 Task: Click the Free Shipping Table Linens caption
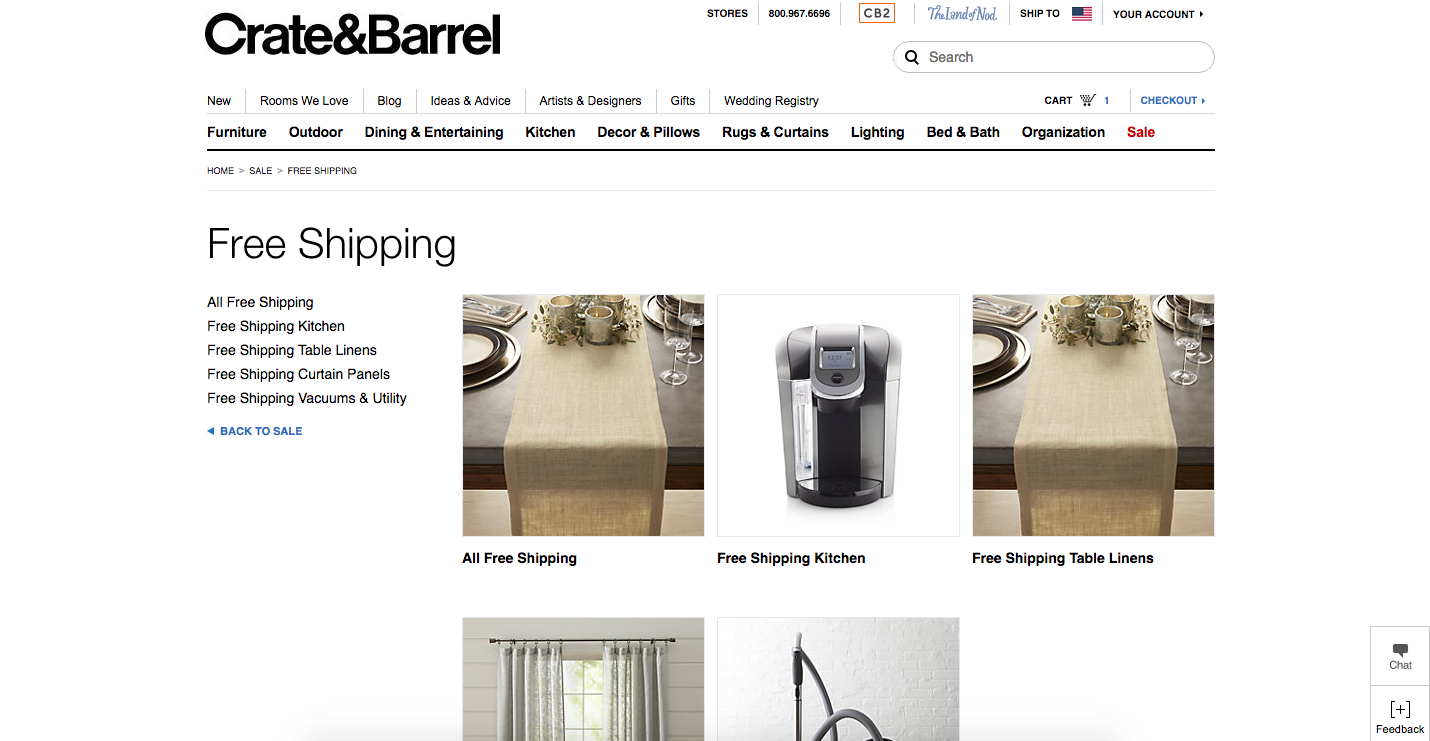1063,558
